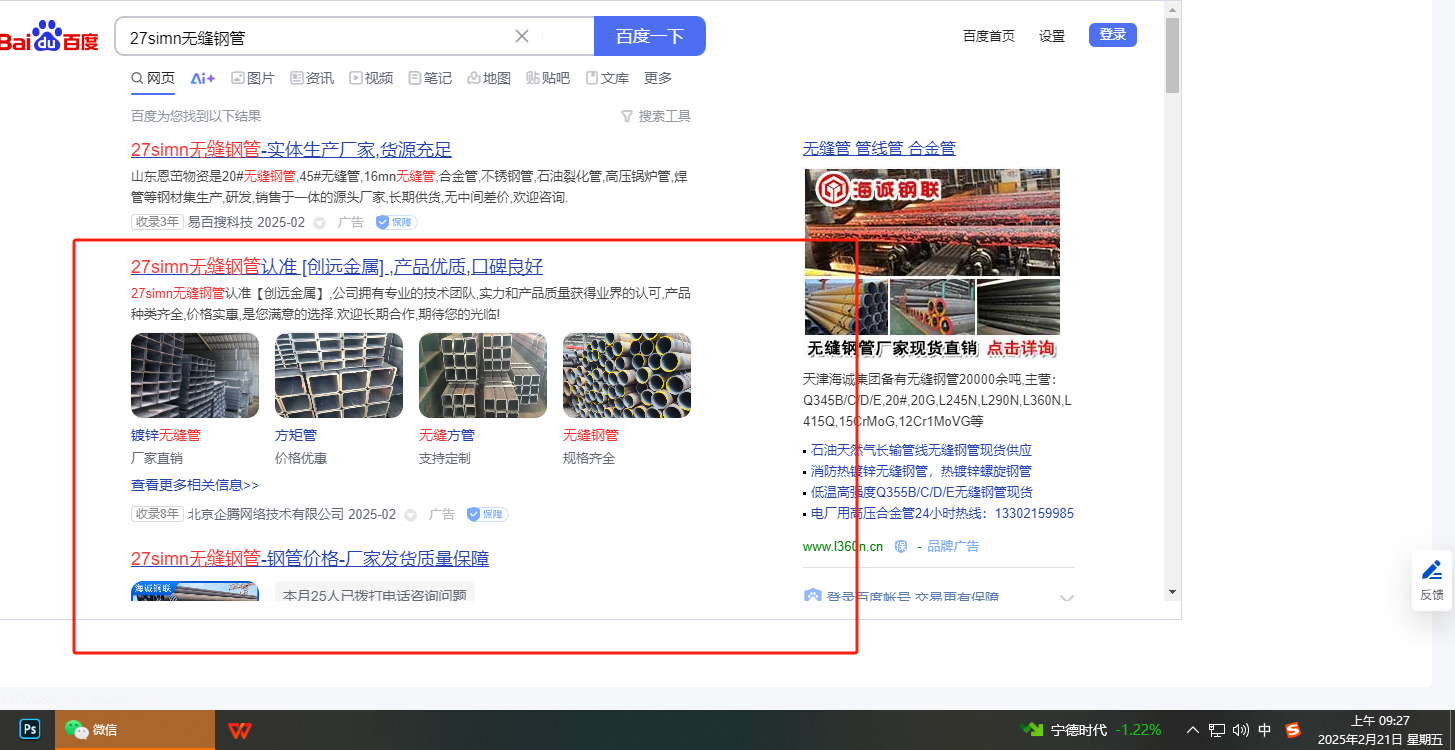This screenshot has width=1455, height=750.
Task: Open 设置 in the top bar
Action: pyautogui.click(x=1052, y=36)
